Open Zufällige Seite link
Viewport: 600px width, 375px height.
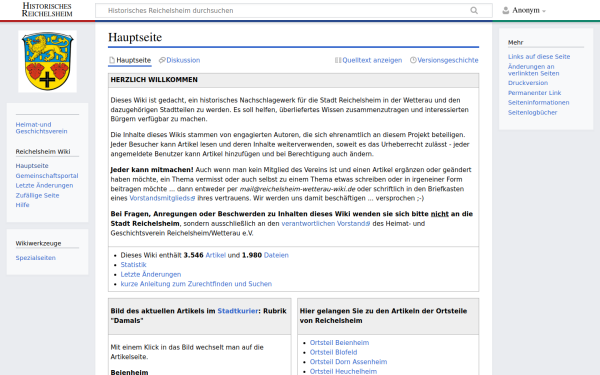37,195
